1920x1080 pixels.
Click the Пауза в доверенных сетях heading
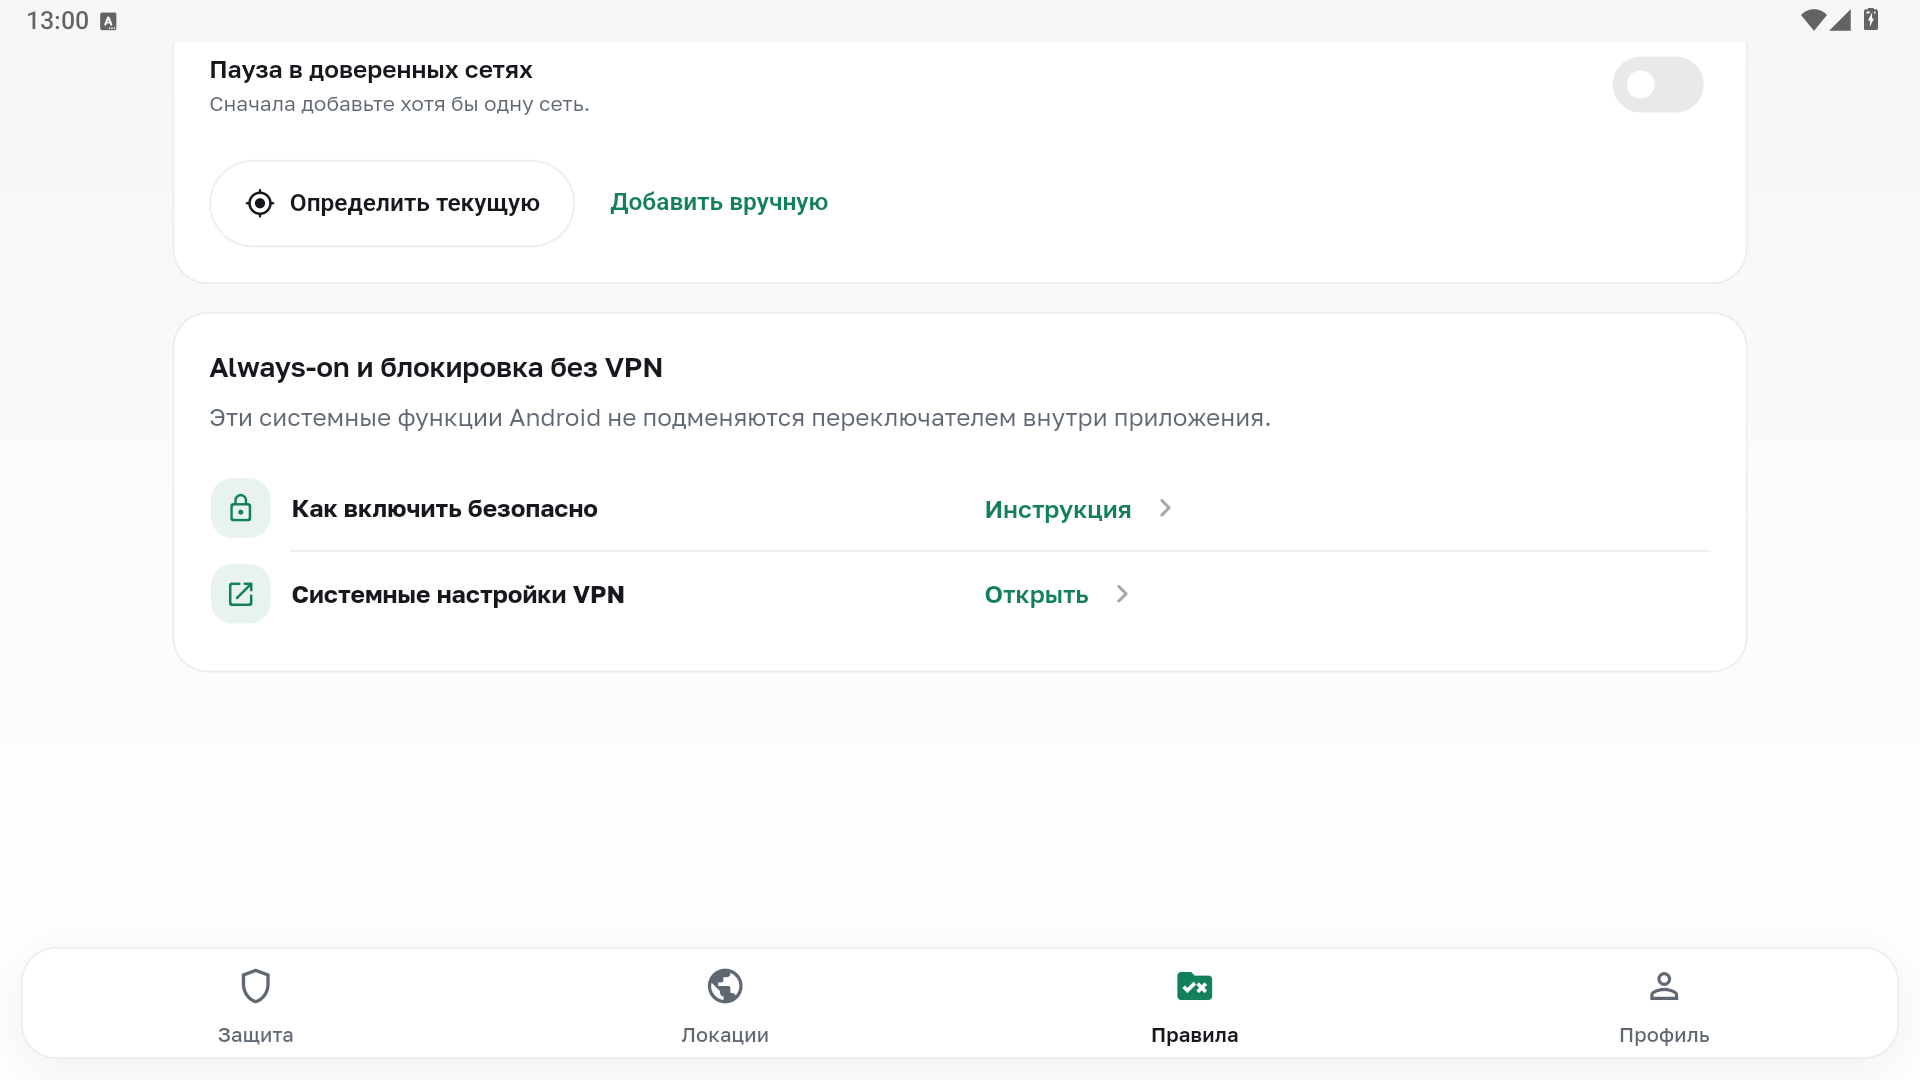(x=371, y=70)
